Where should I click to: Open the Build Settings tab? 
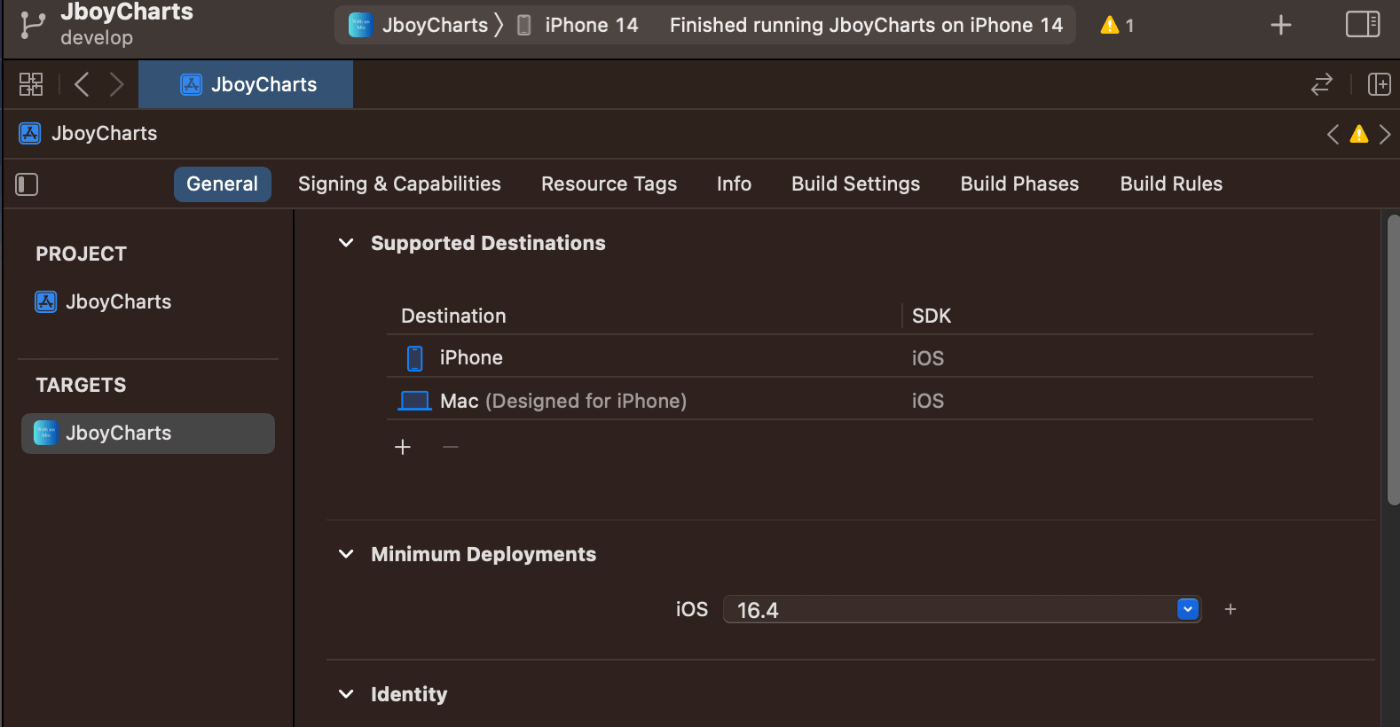coord(855,184)
